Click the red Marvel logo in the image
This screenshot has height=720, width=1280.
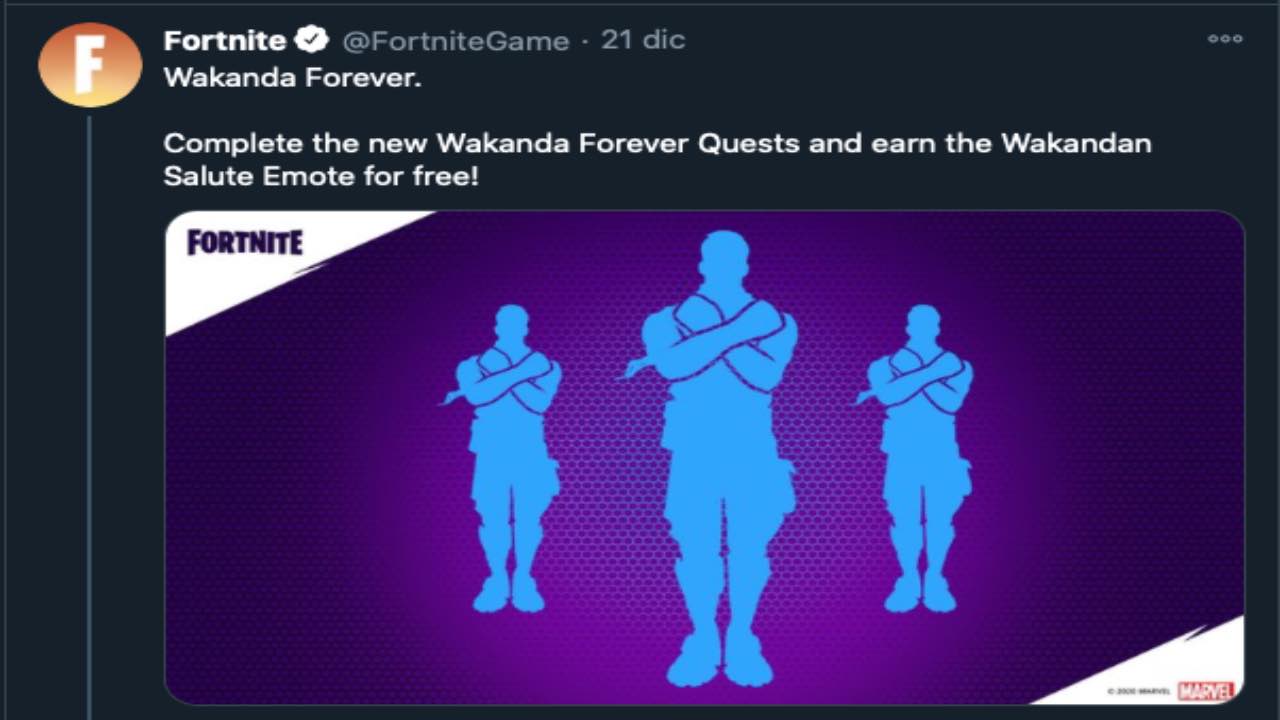coord(1205,691)
